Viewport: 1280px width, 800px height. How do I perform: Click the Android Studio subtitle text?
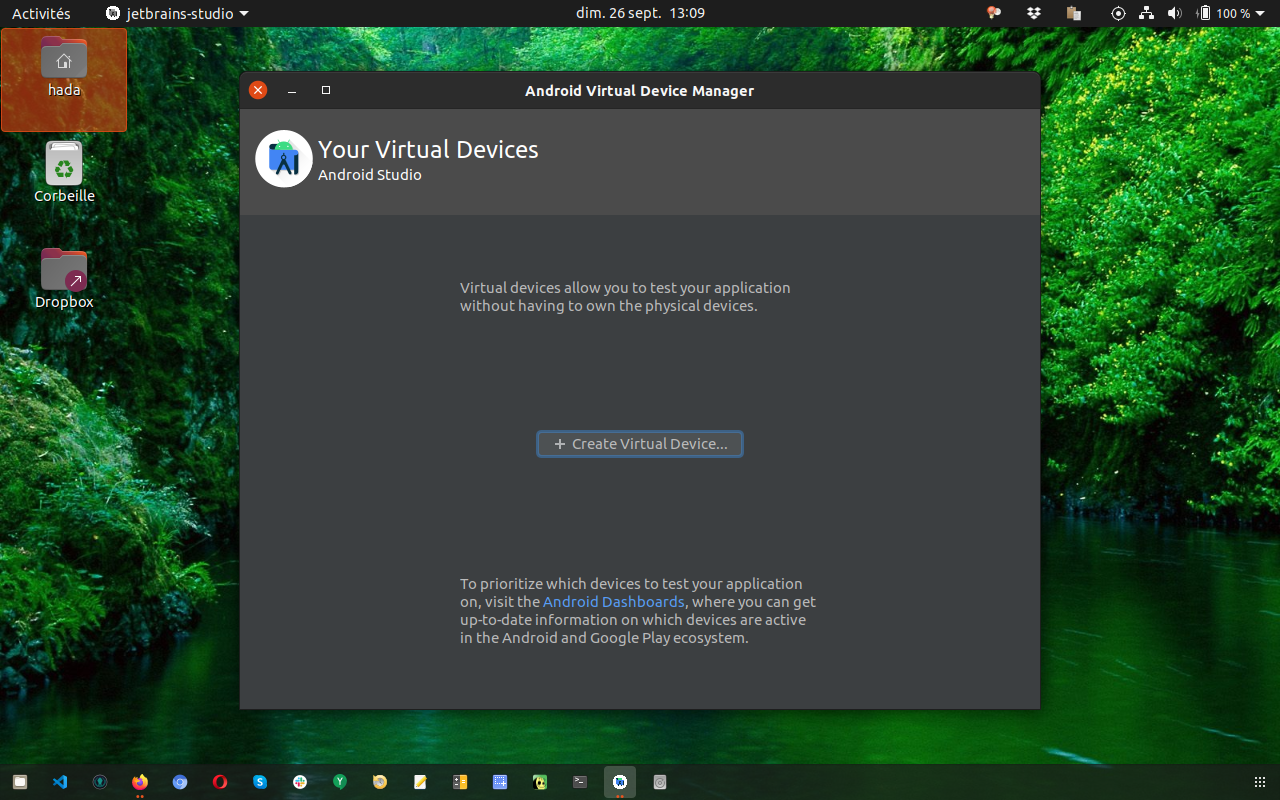(x=370, y=175)
